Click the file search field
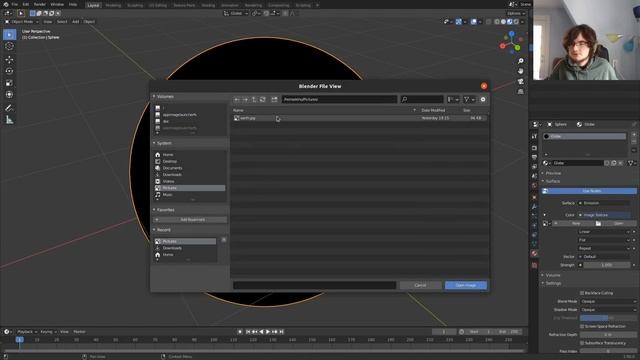 coord(422,100)
